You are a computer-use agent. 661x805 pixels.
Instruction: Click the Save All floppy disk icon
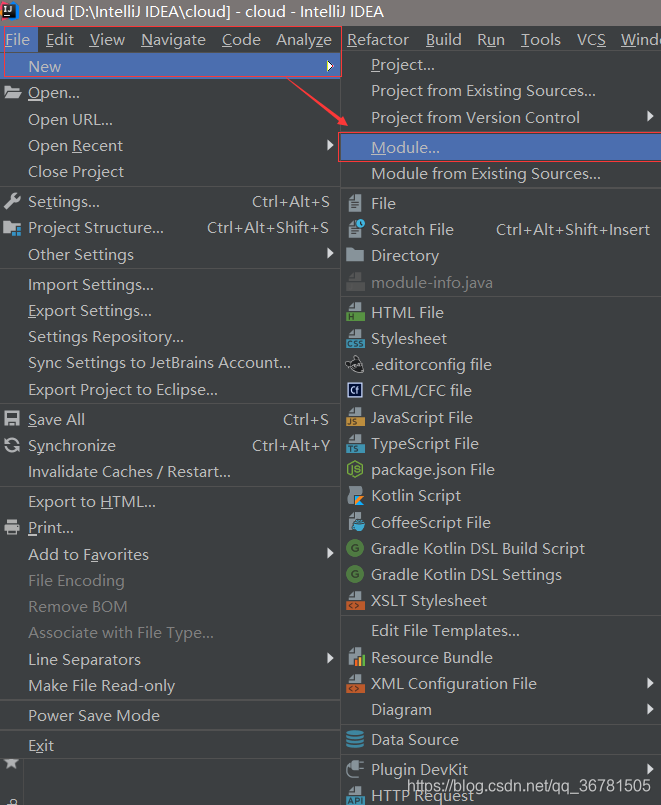(12, 419)
